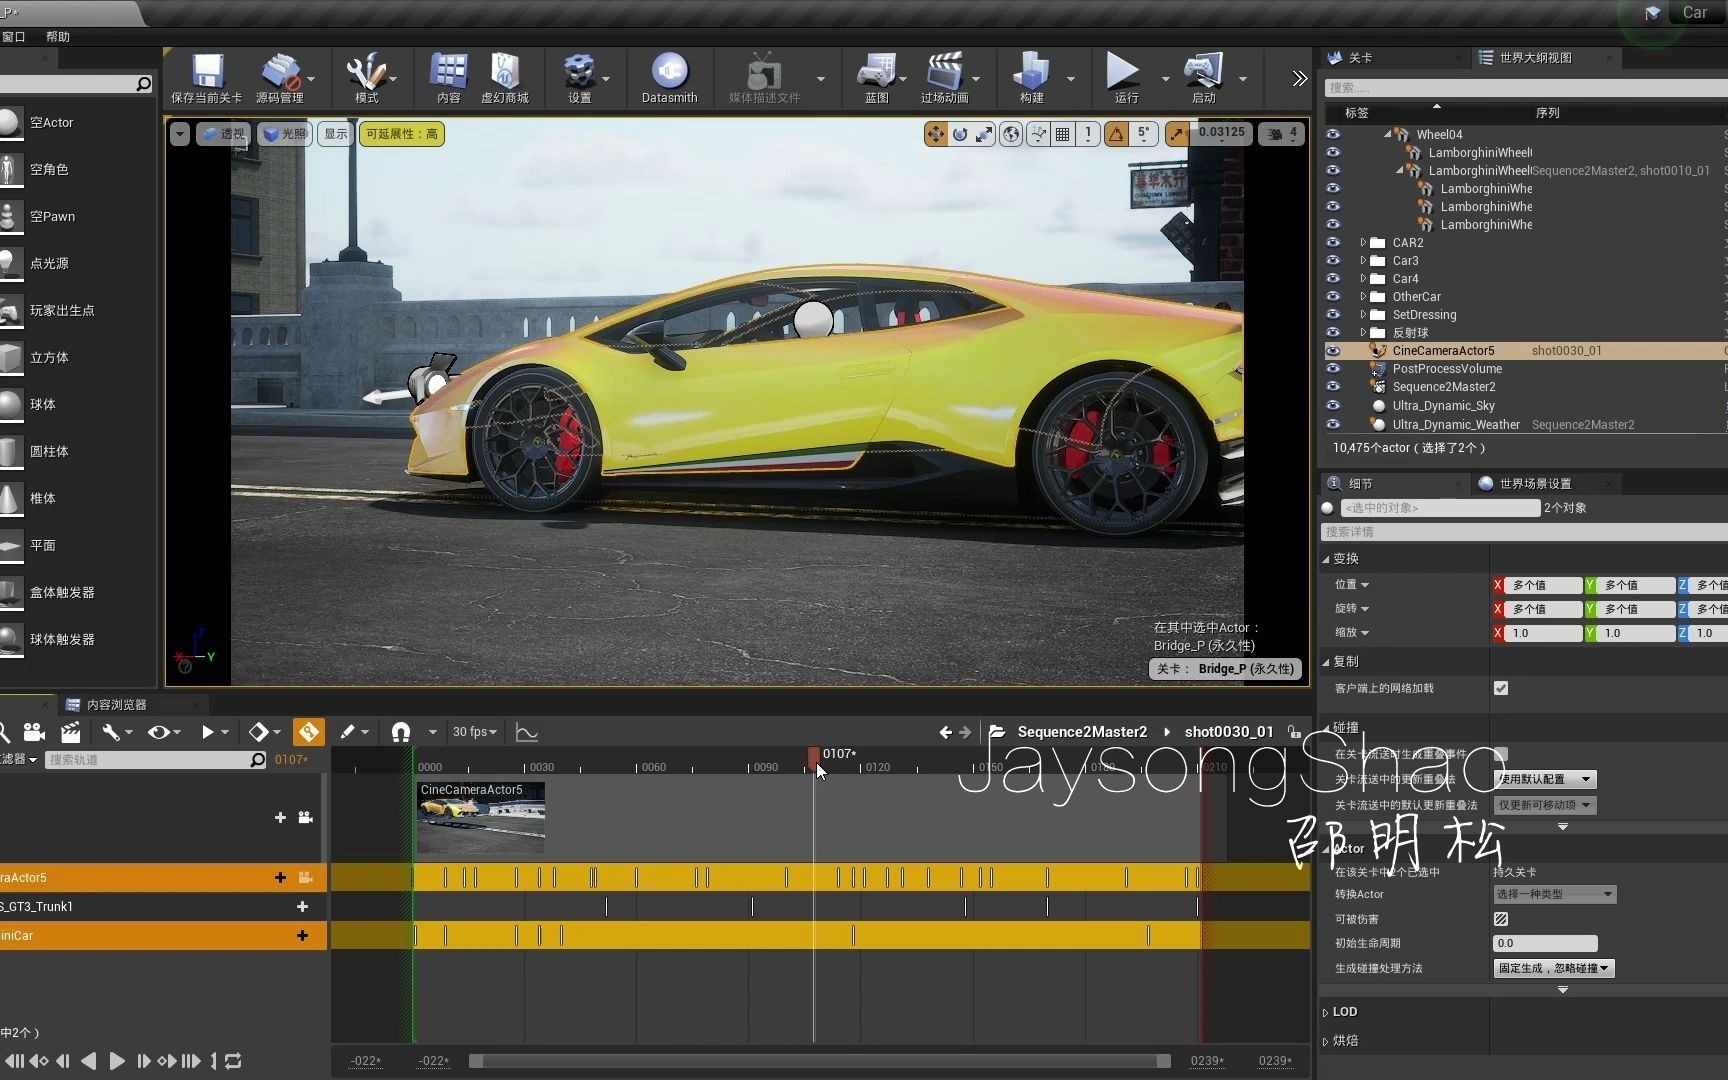Open the sequencer curve editor icon
Viewport: 1728px width, 1080px height.
pyautogui.click(x=527, y=731)
